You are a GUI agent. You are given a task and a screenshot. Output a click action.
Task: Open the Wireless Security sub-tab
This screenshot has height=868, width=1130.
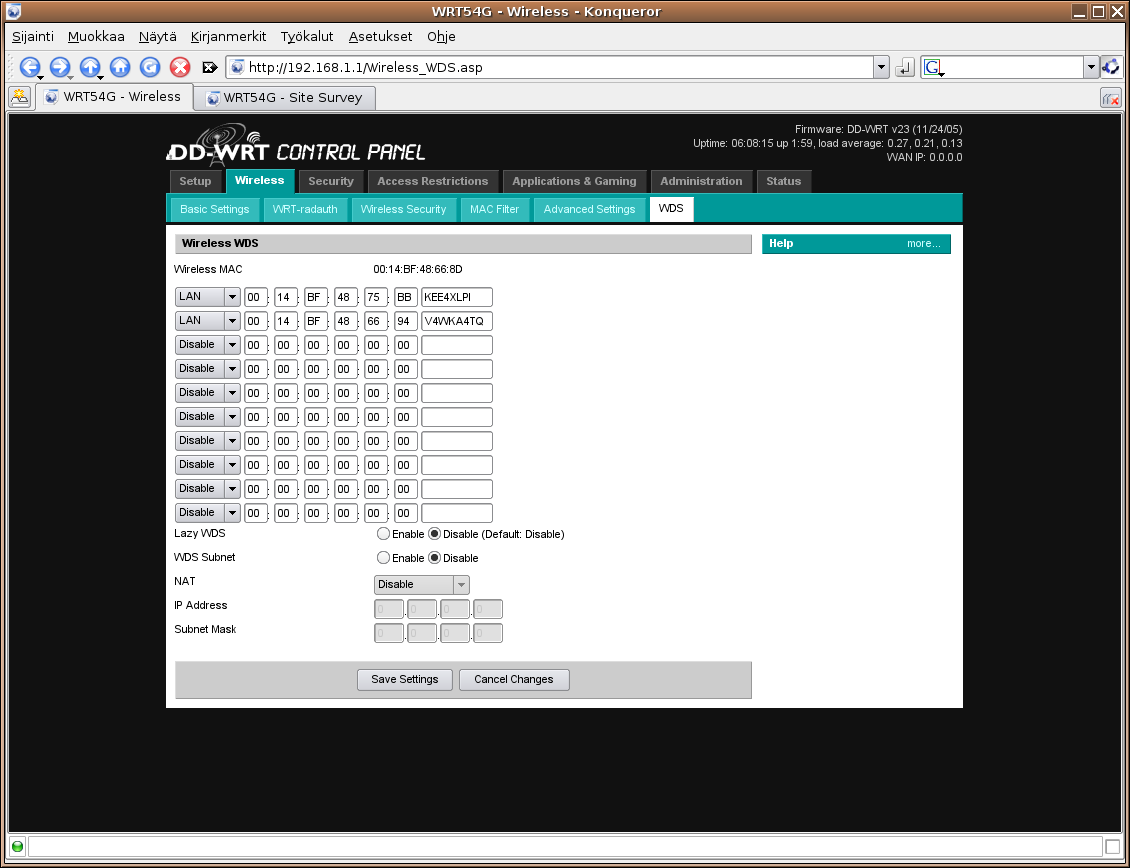pyautogui.click(x=403, y=209)
